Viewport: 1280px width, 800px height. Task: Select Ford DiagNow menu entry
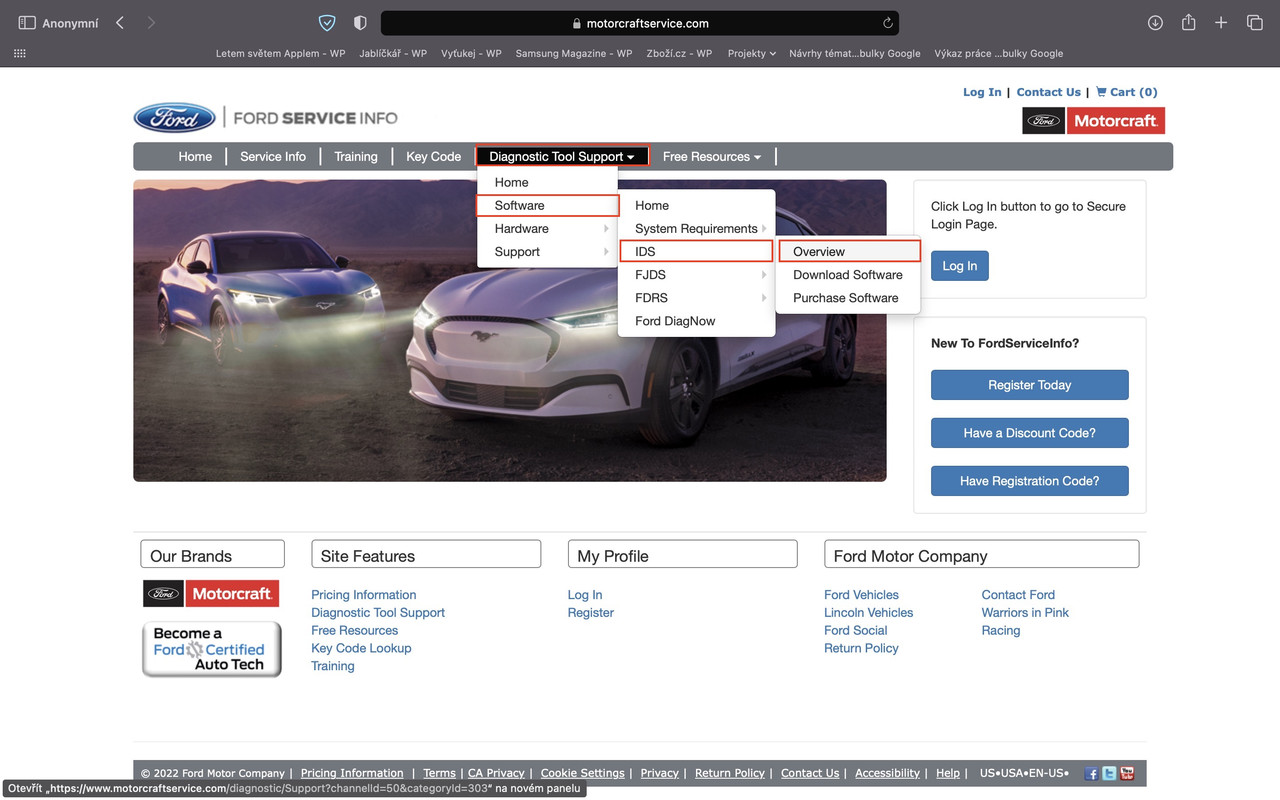click(x=696, y=321)
